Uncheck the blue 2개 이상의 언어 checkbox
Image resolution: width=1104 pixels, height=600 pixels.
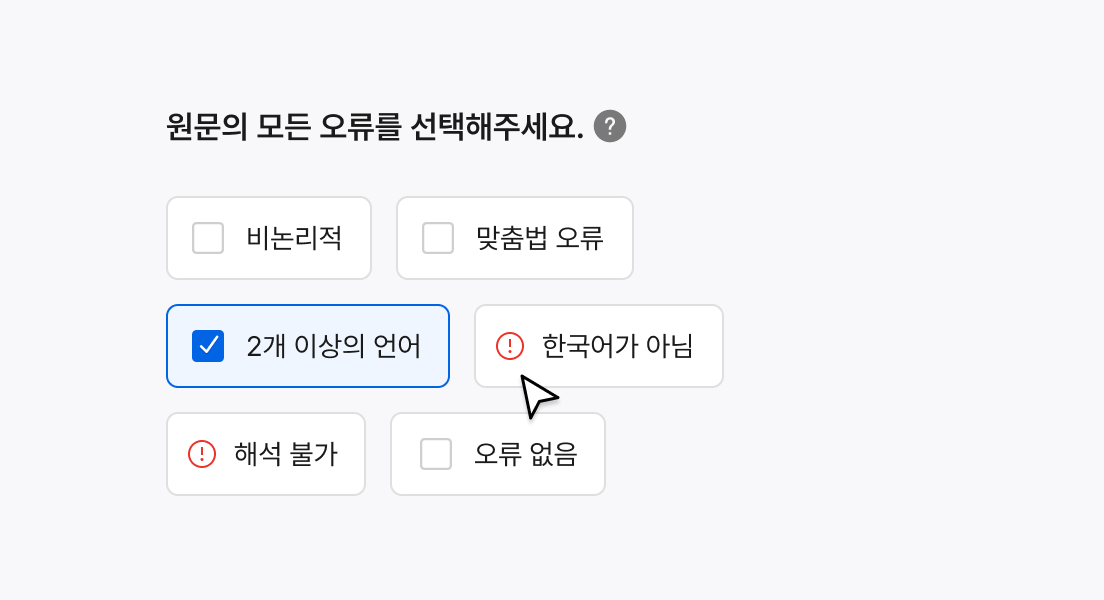pos(208,346)
